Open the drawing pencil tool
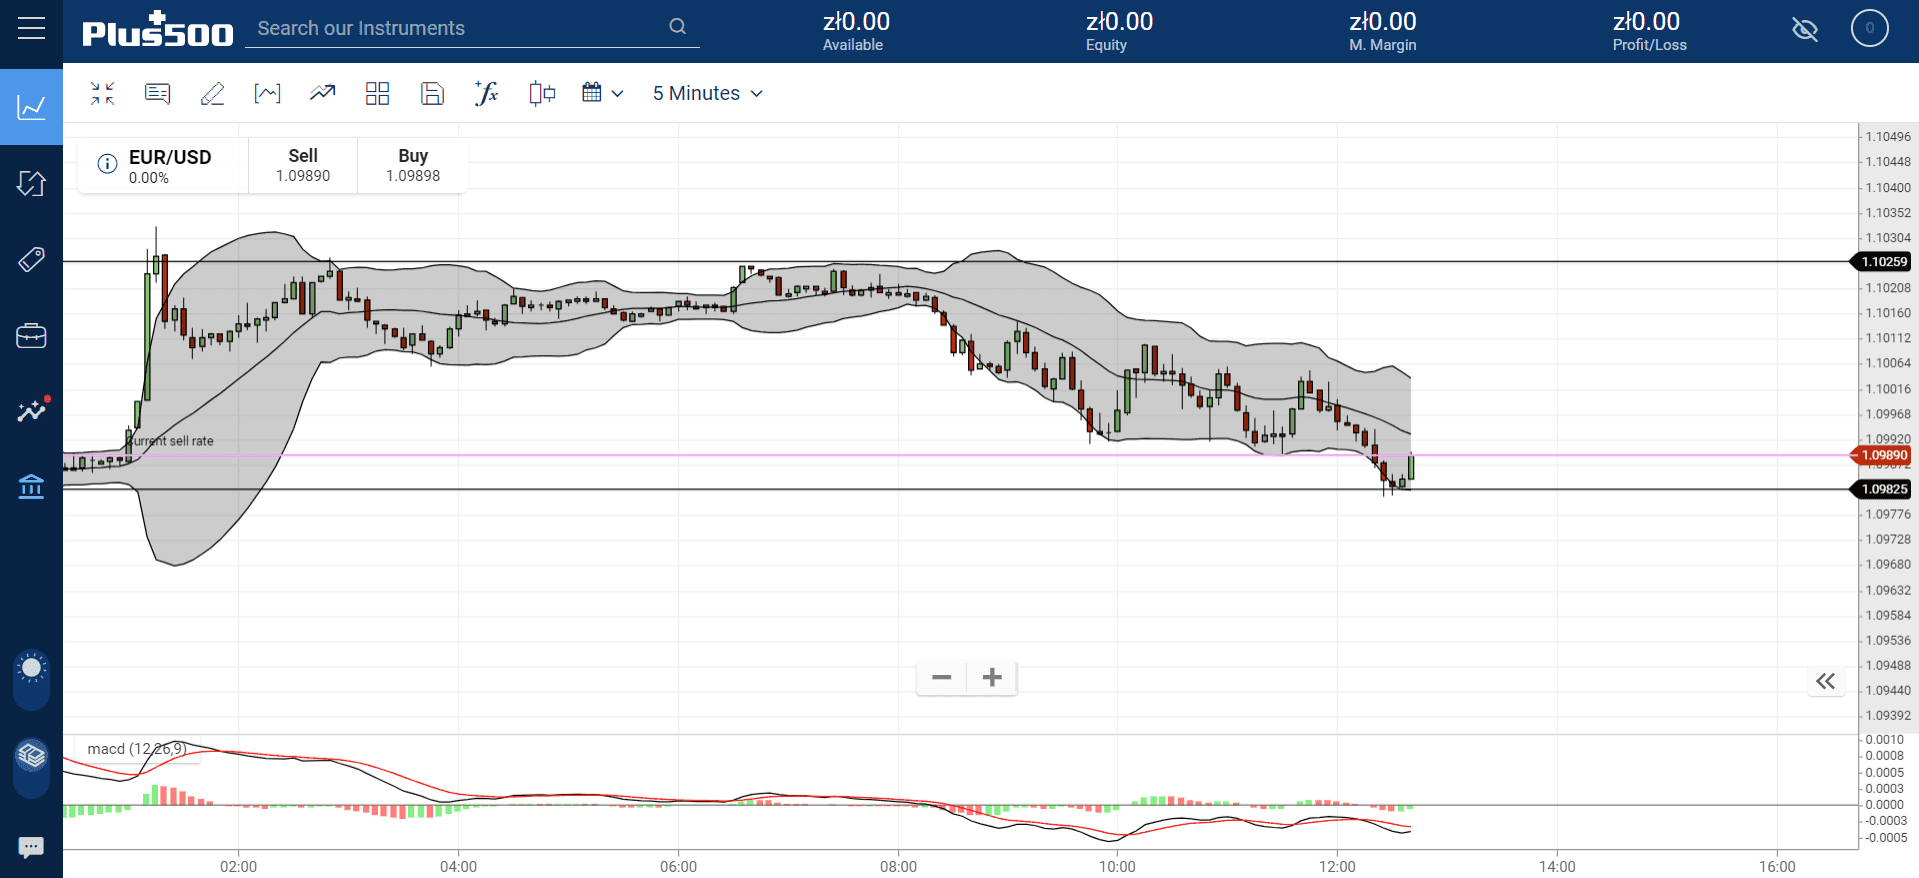Viewport: 1919px width, 878px height. coord(212,93)
